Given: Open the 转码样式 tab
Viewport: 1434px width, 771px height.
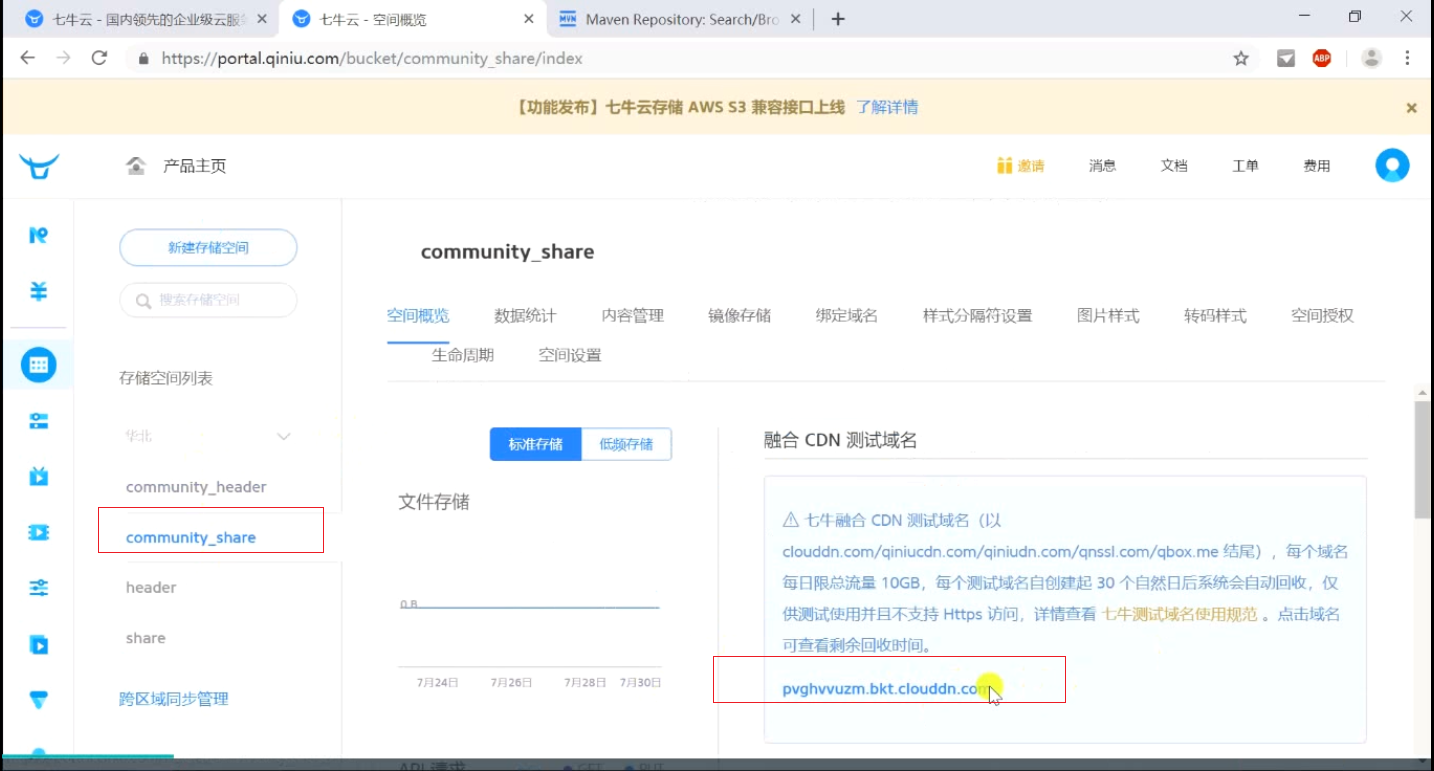Looking at the screenshot, I should (x=1215, y=316).
